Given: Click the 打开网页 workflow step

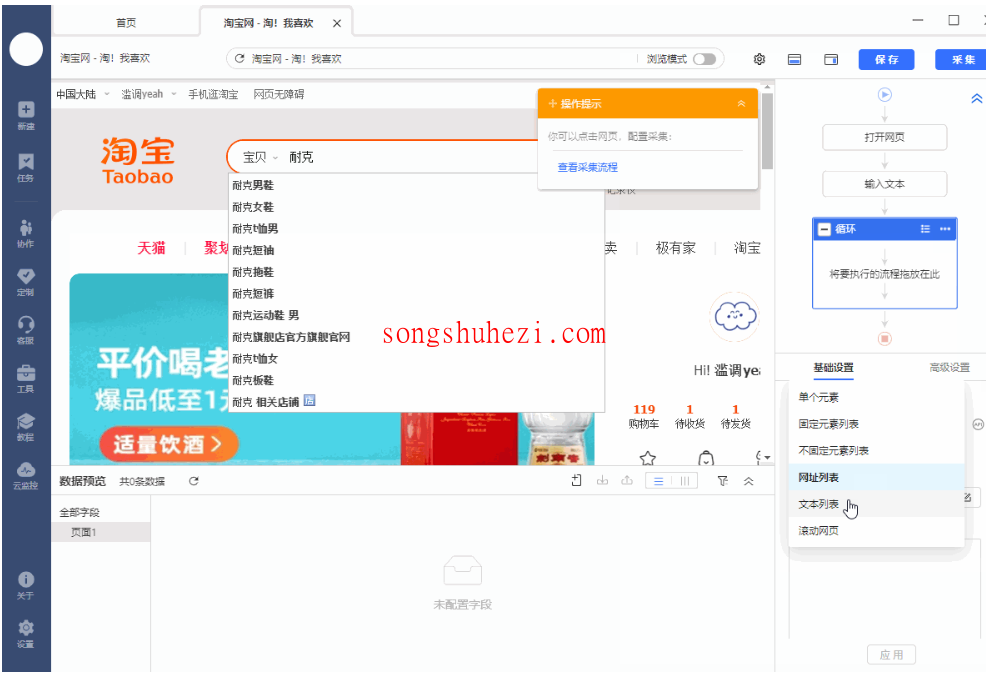Looking at the screenshot, I should (x=885, y=138).
